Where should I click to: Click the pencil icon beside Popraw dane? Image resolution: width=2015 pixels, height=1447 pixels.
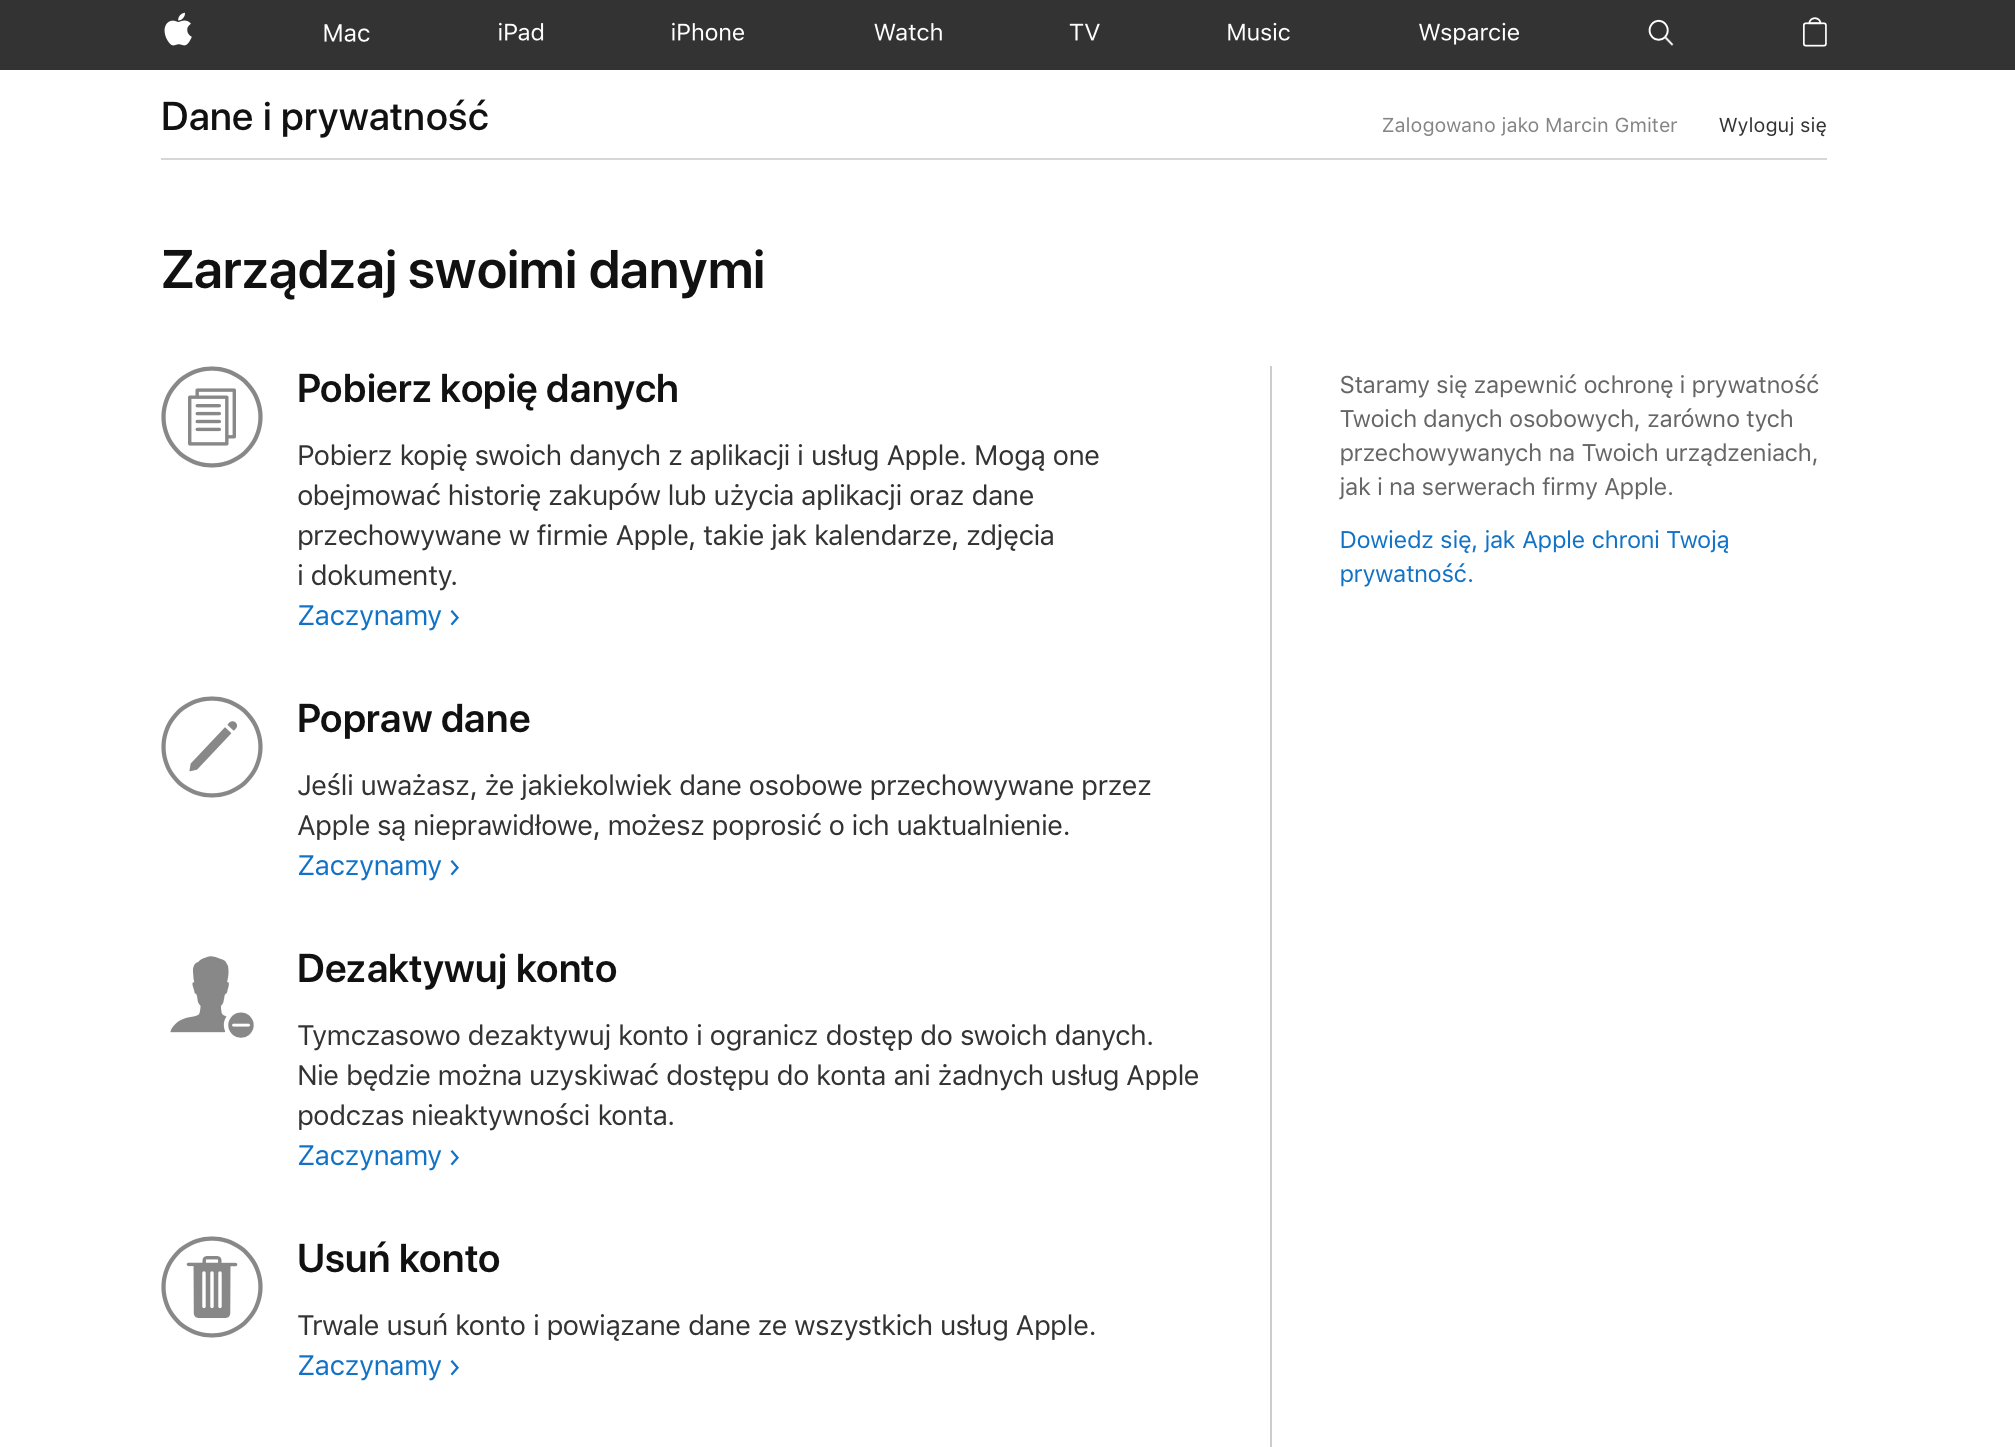click(212, 747)
